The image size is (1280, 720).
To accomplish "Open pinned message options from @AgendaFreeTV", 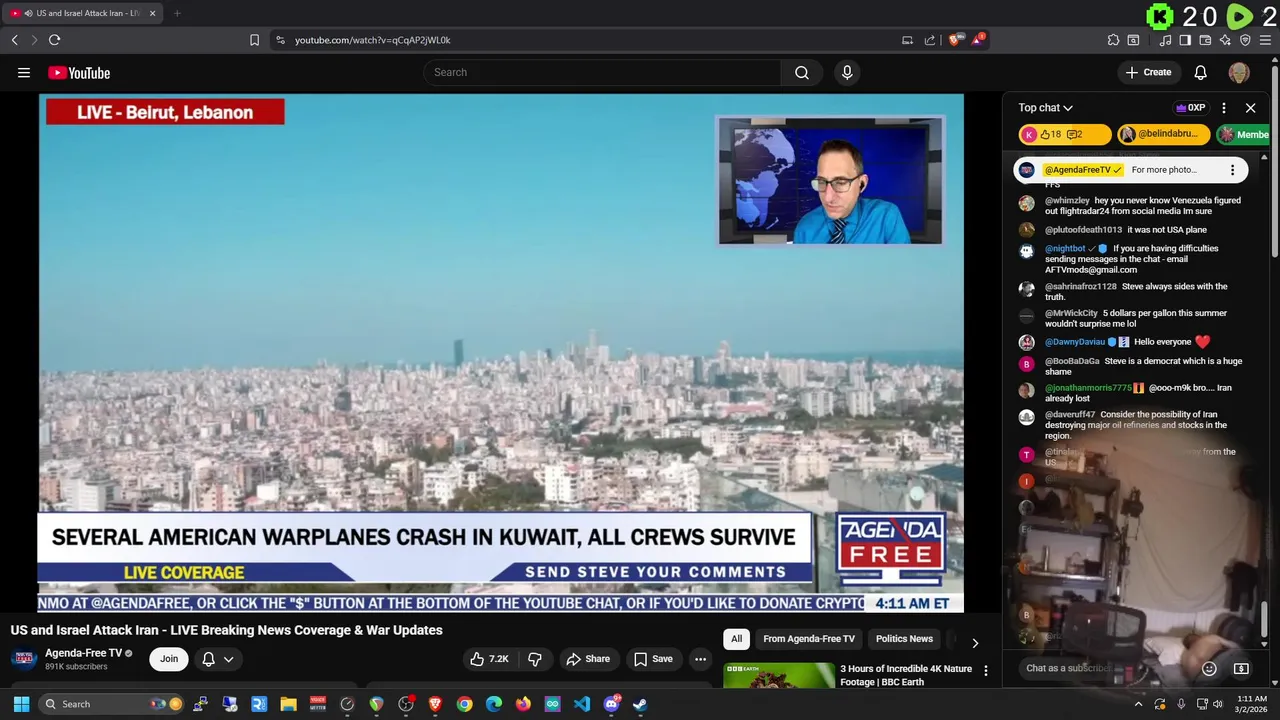I will [1232, 170].
